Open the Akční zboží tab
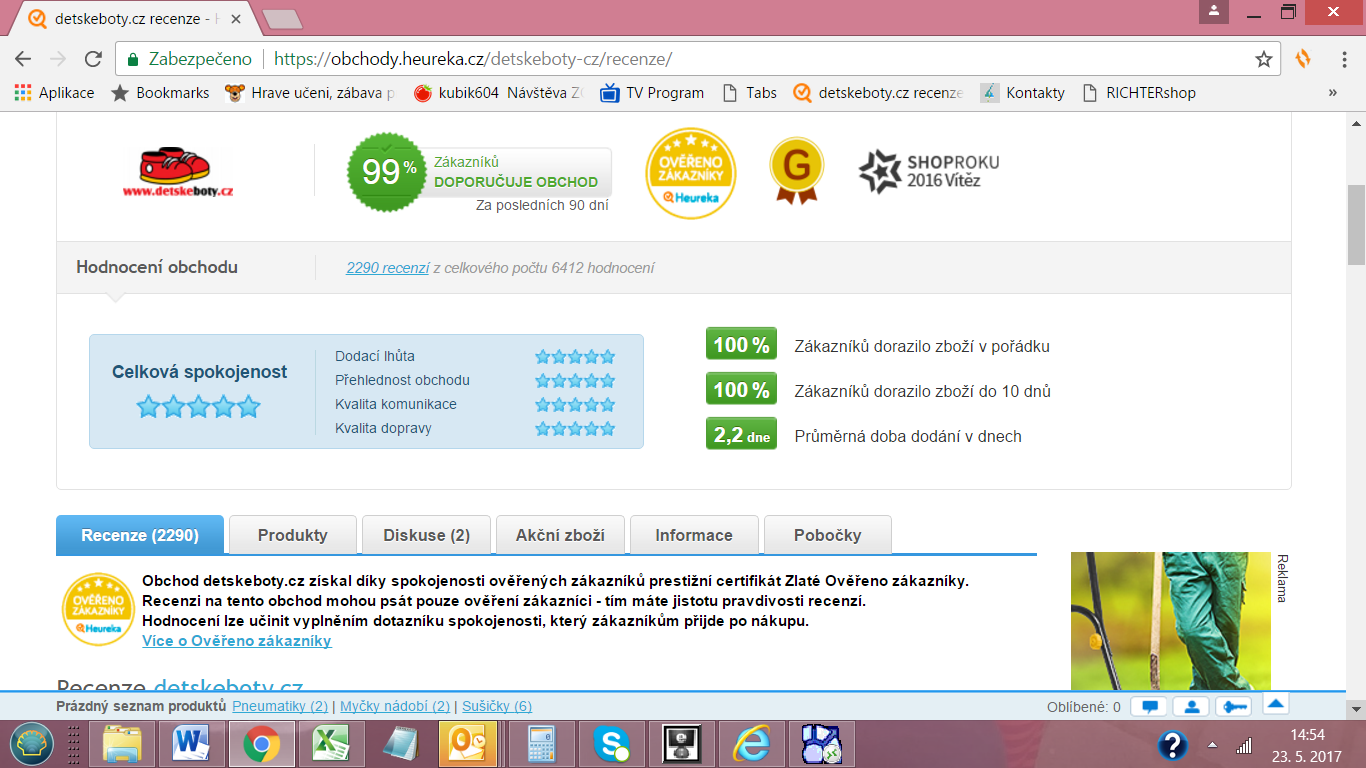Viewport: 1366px width, 768px height. [x=561, y=535]
